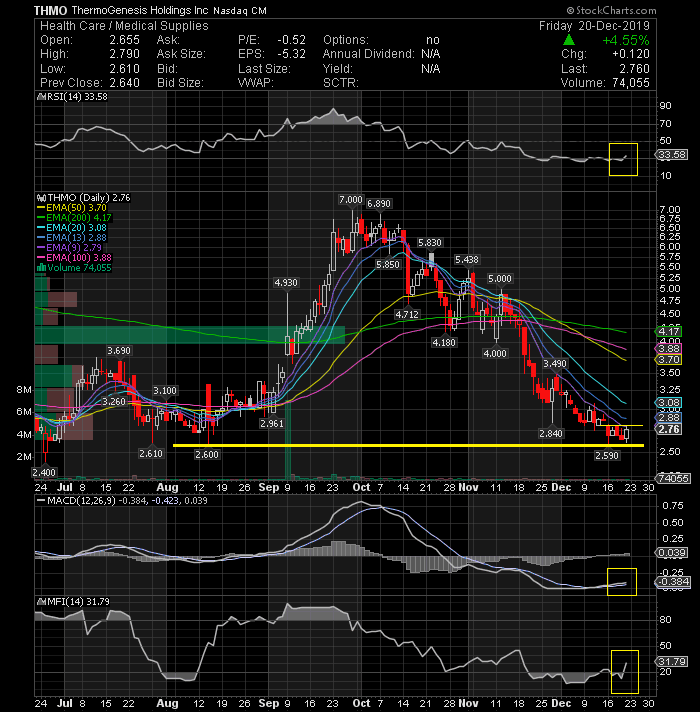Click the Health Care / Medical Supplies sector label
700x712 pixels.
[x=124, y=26]
